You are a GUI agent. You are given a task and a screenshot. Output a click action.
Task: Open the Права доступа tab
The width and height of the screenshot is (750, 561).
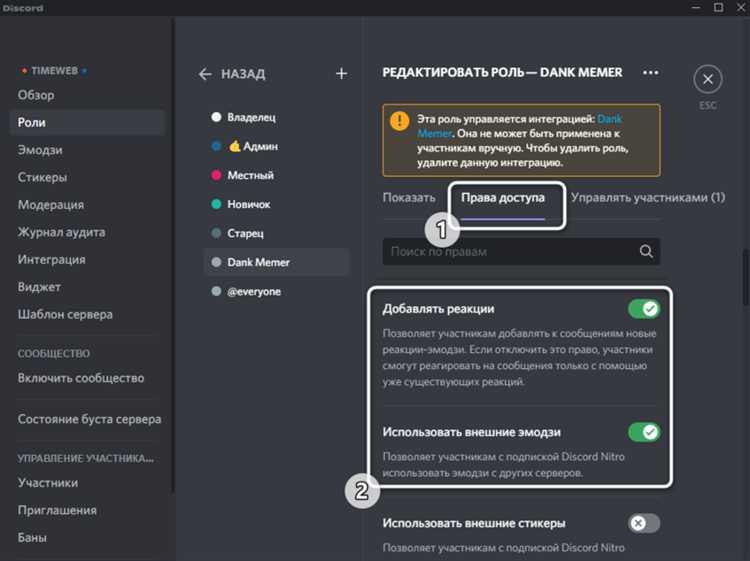point(503,198)
